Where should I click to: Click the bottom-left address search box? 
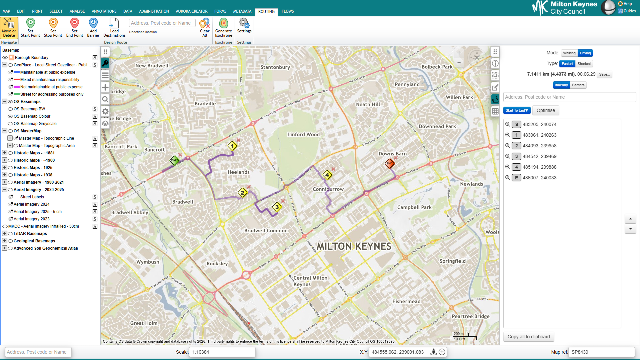pyautogui.click(x=38, y=352)
